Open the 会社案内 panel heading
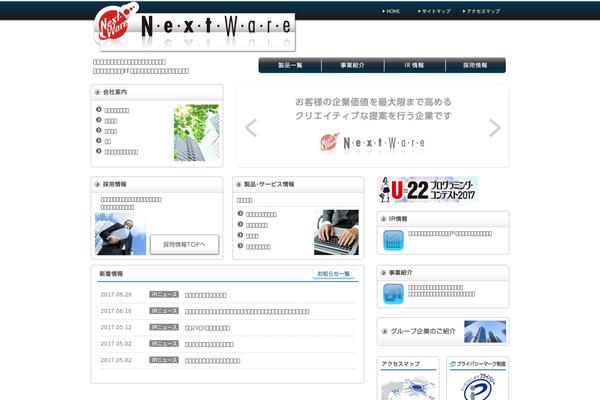The height and width of the screenshot is (400, 600). (115, 92)
